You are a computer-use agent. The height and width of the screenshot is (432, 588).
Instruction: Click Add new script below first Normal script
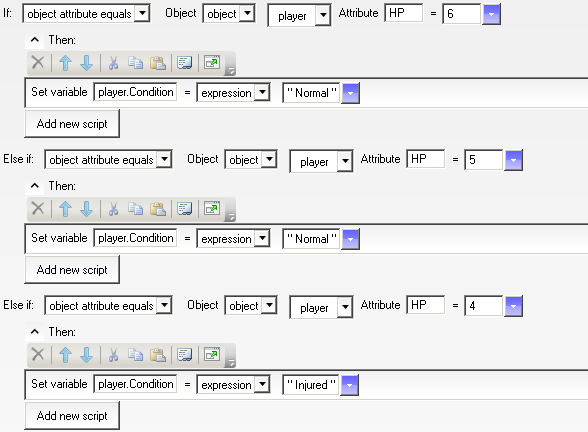click(72, 124)
